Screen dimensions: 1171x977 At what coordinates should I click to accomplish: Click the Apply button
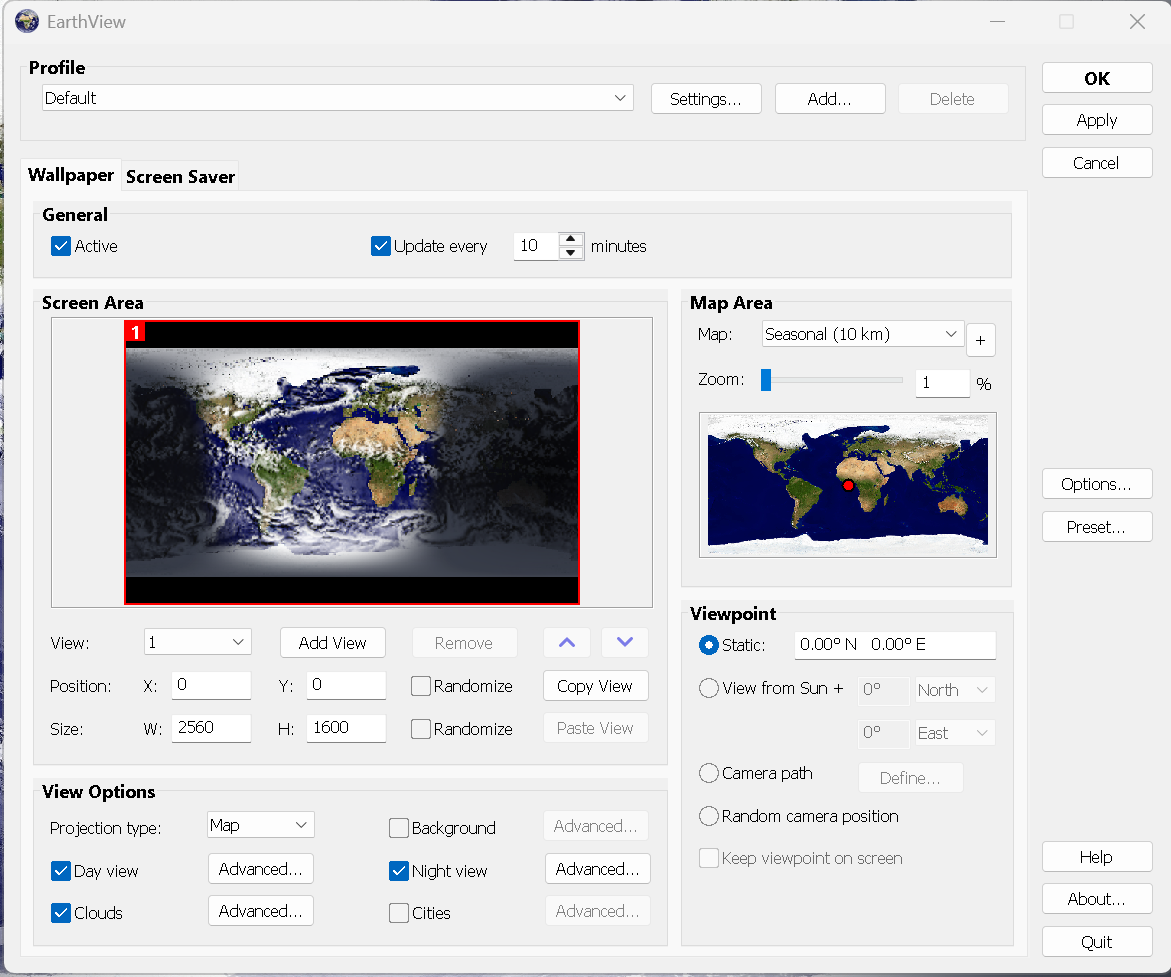(x=1096, y=120)
